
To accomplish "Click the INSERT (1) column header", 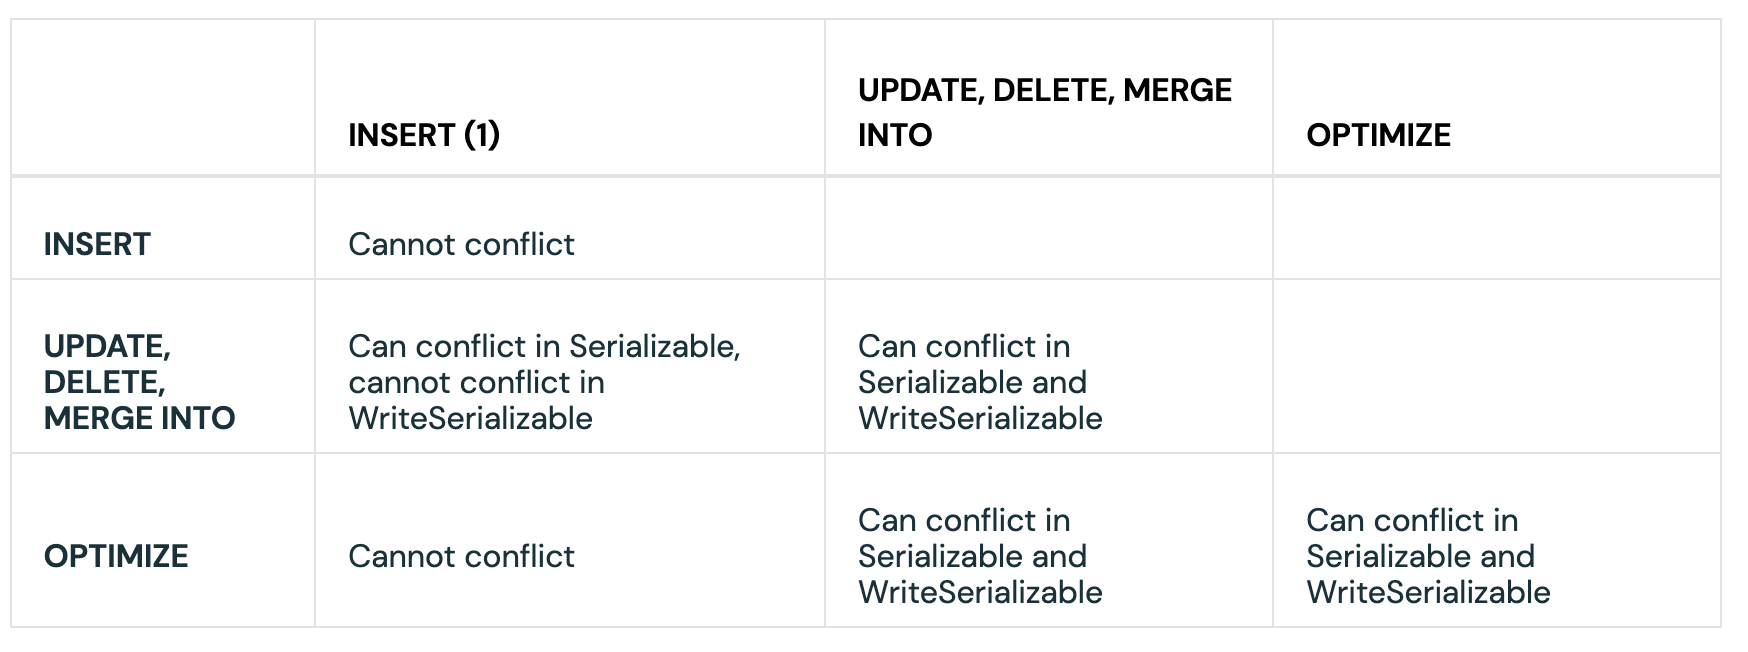I will 423,135.
